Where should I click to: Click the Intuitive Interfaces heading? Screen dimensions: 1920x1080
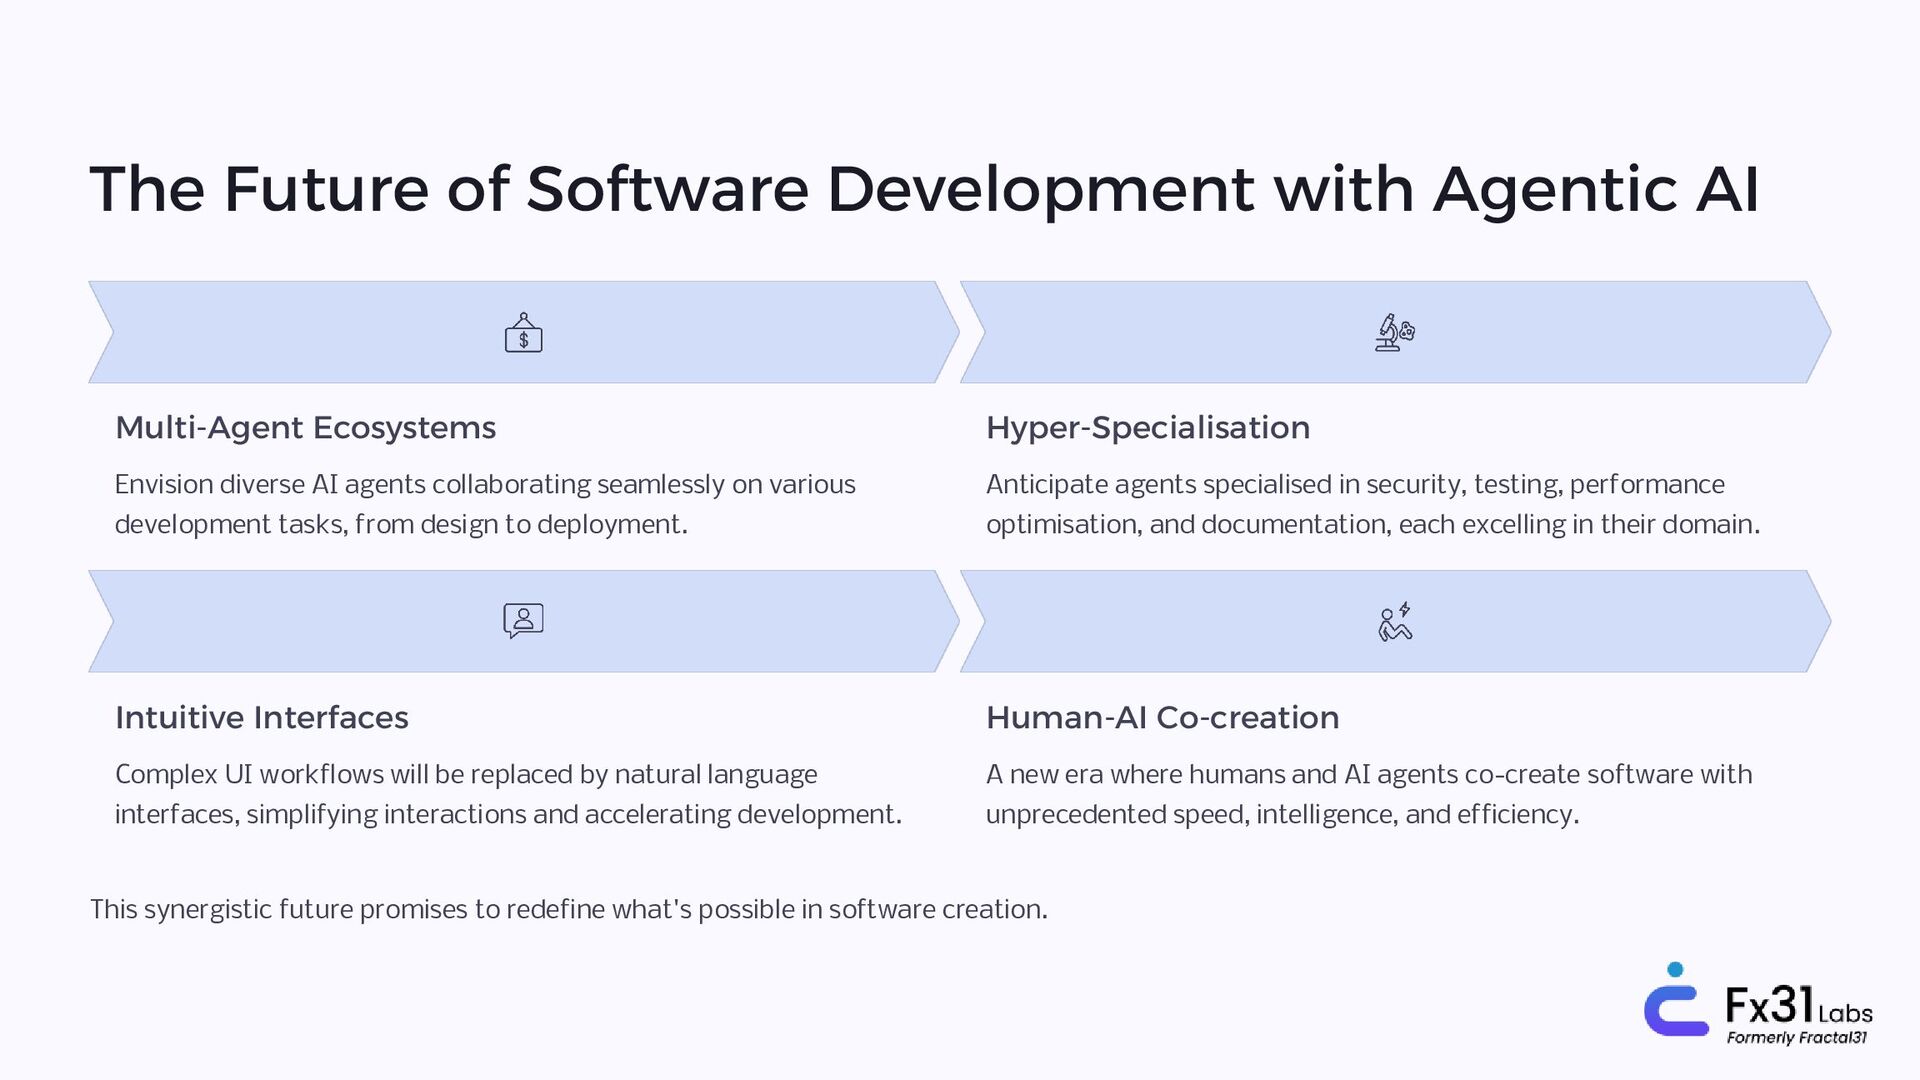point(261,718)
